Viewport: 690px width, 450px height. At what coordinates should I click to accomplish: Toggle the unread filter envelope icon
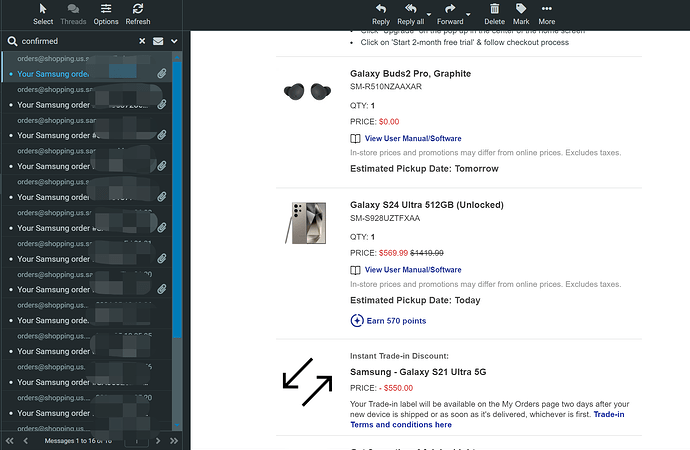tap(158, 41)
